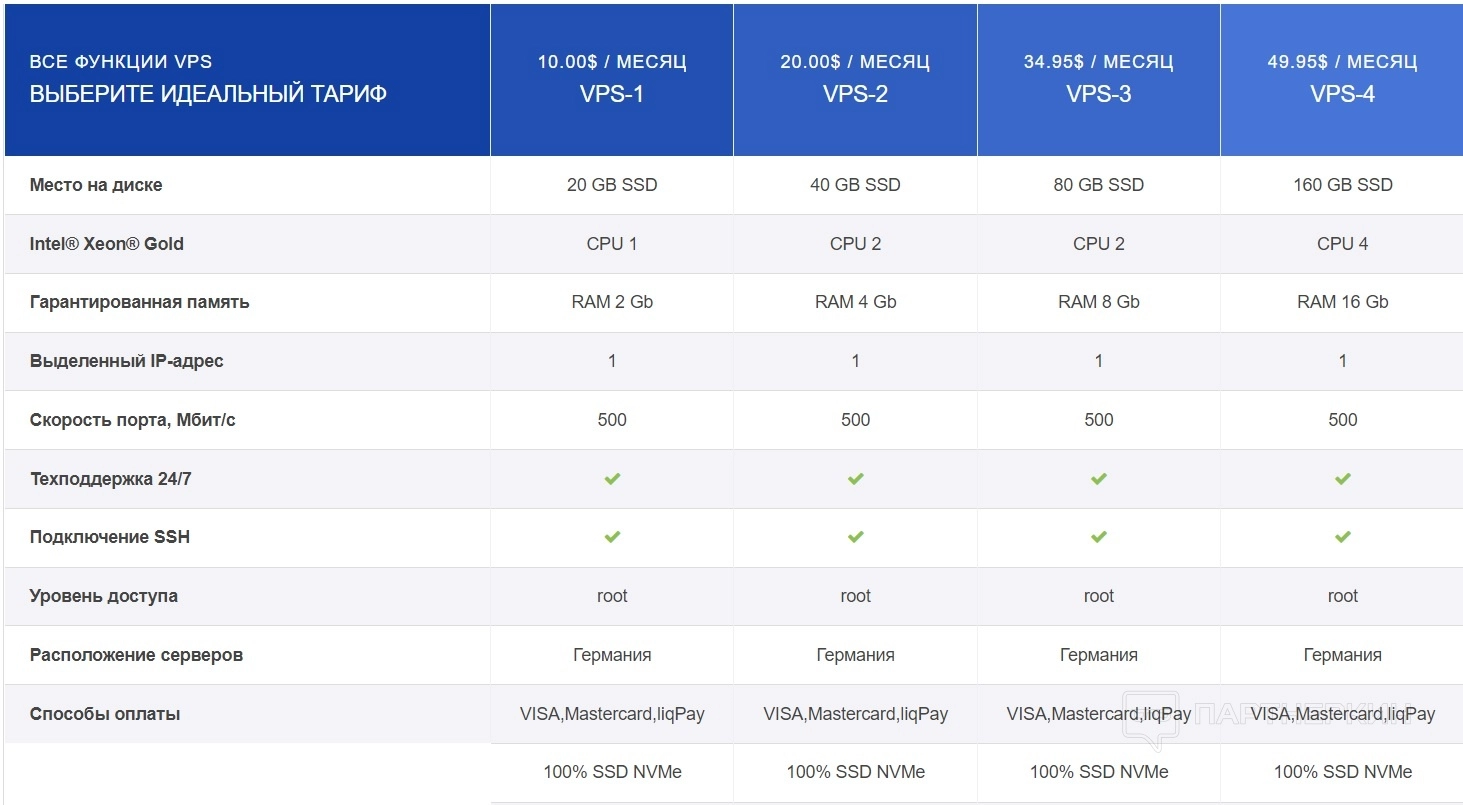Click the Техподдержка 24/7 checkmark for VPS-1
Screen dimensions: 1463x805
612,479
